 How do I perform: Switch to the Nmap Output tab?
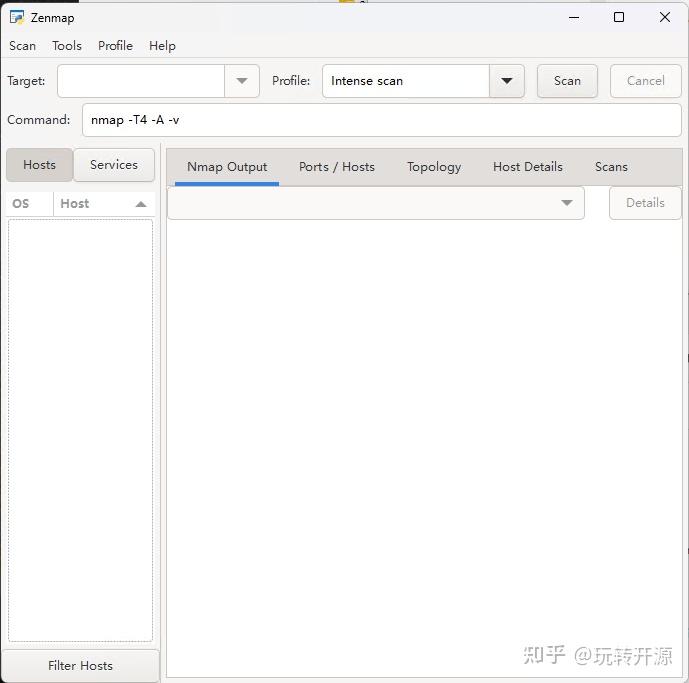click(x=227, y=167)
